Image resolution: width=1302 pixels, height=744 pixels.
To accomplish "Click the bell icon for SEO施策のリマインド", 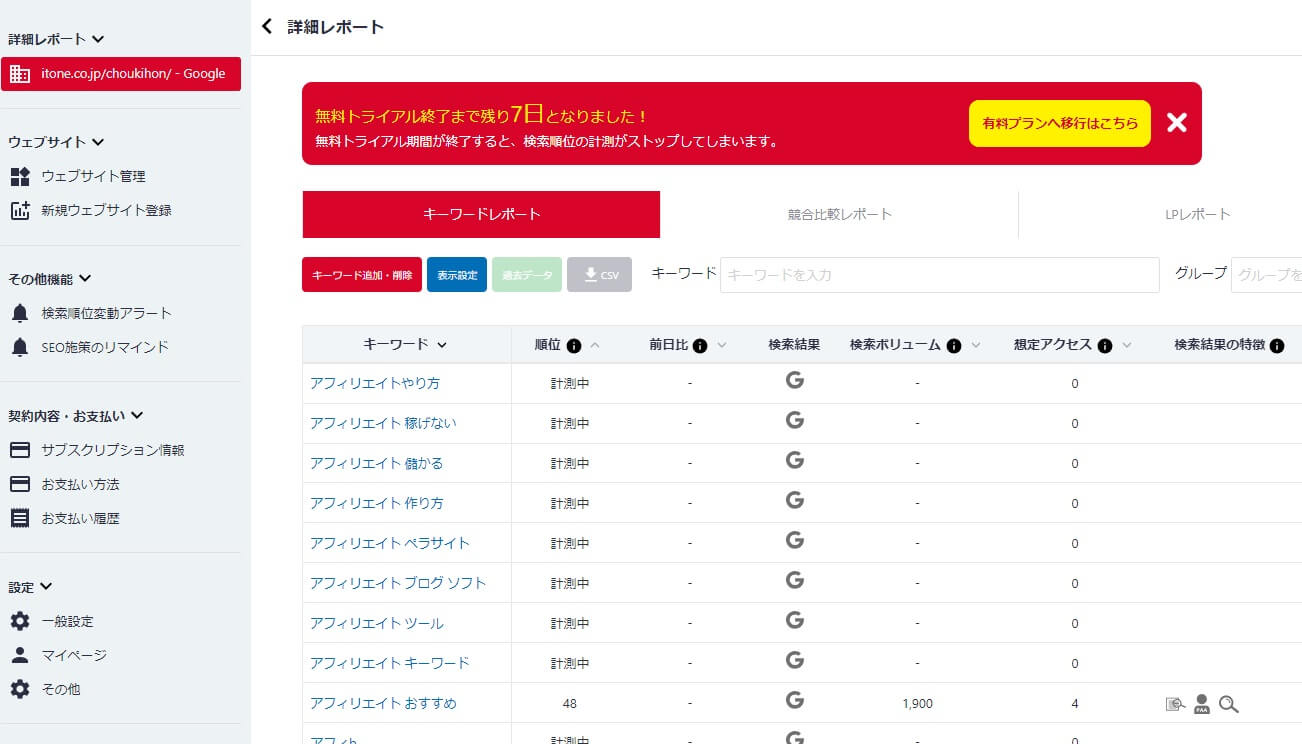I will (x=20, y=348).
